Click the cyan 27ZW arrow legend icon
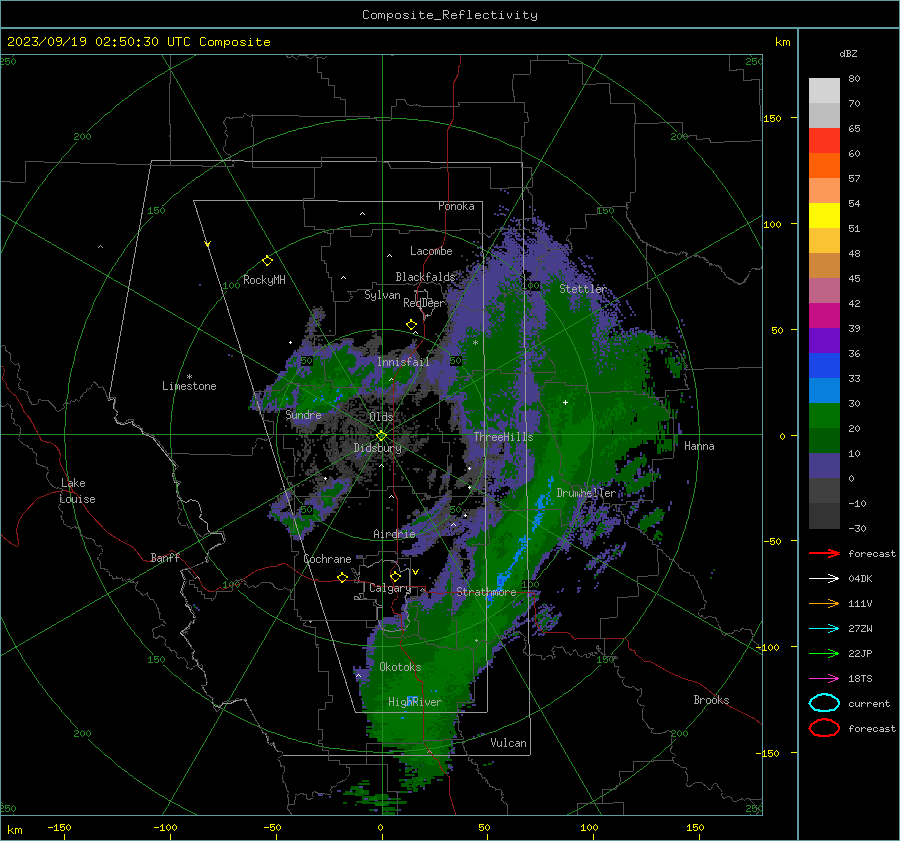This screenshot has width=900, height=841. coord(824,629)
